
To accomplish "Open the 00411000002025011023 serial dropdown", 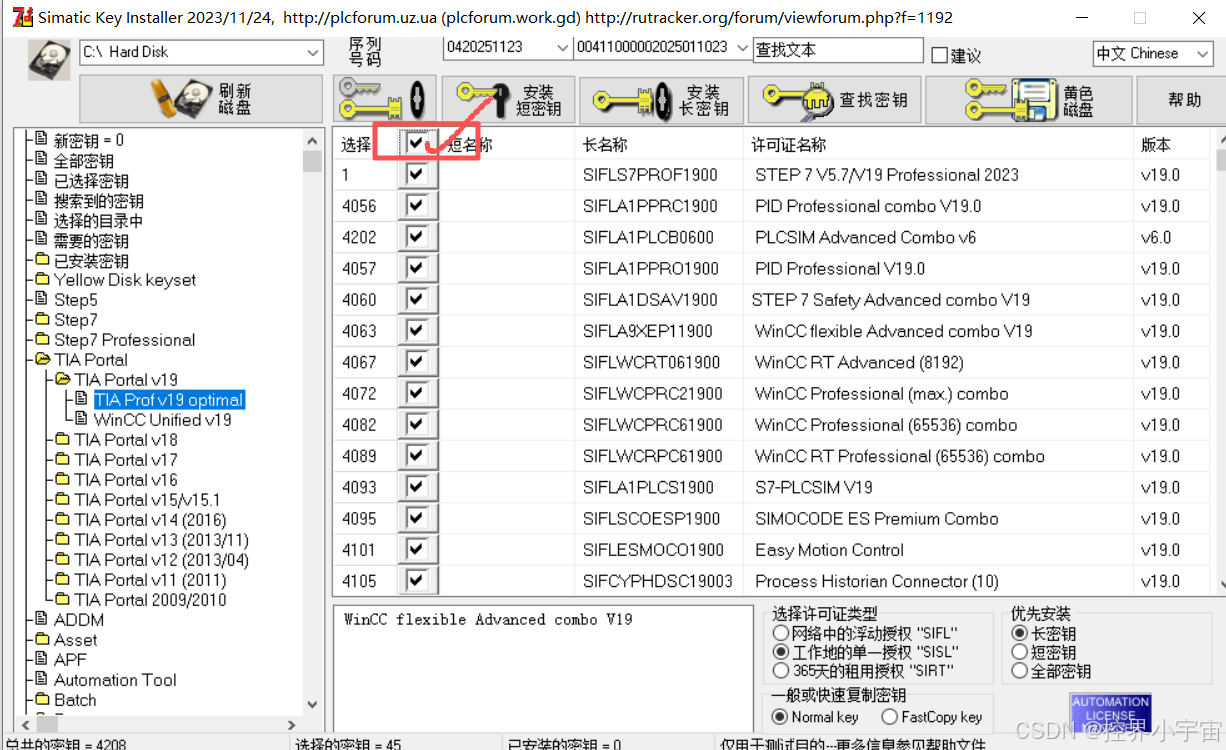I will point(741,48).
